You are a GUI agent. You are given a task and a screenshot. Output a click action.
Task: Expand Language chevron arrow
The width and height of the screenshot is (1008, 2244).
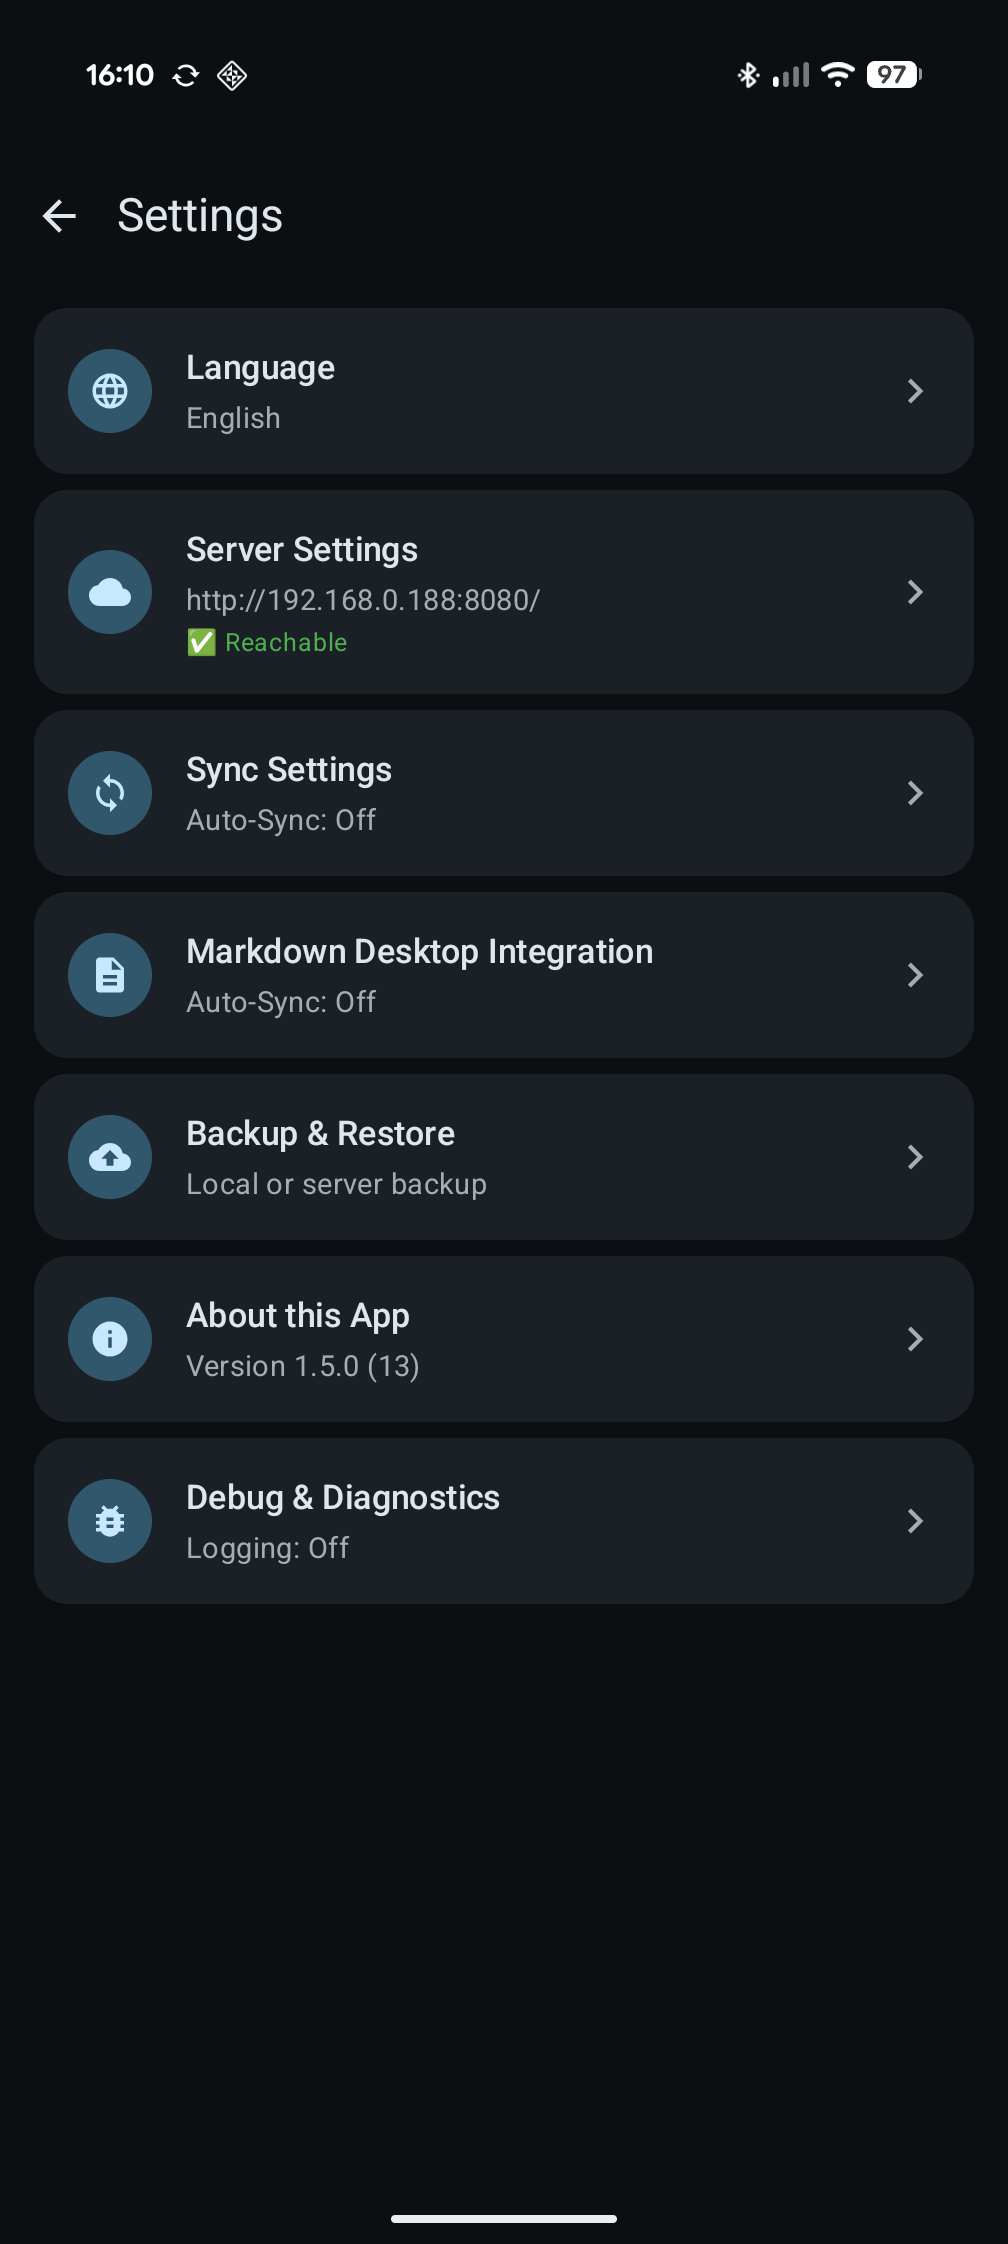click(914, 391)
